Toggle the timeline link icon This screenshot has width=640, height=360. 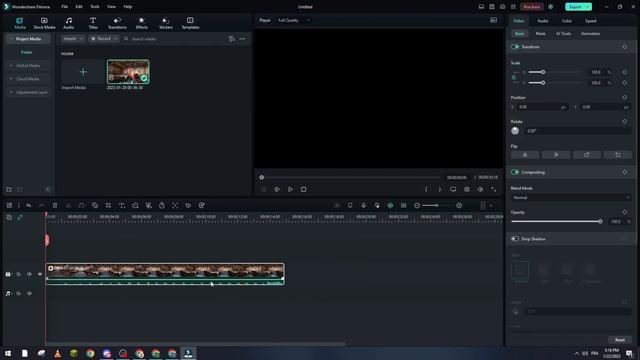20,218
